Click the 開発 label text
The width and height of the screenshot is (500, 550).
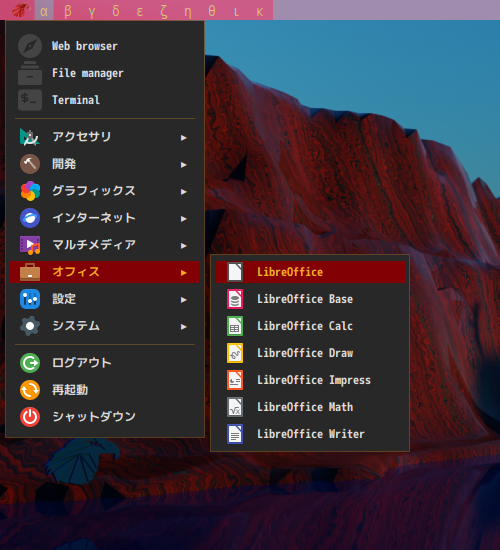64,164
